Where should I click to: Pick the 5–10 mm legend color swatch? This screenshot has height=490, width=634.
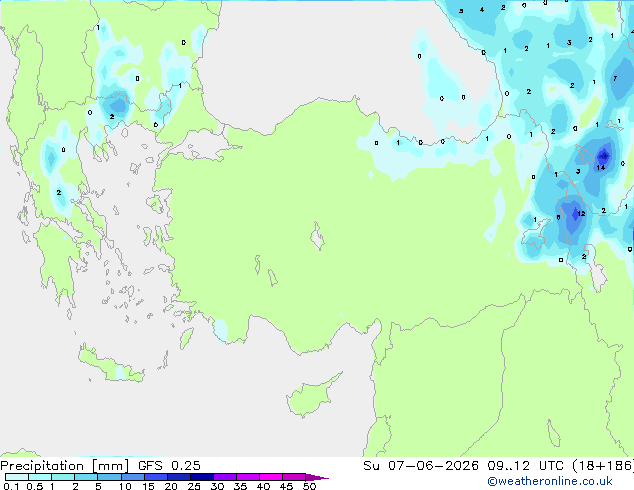pos(109,477)
